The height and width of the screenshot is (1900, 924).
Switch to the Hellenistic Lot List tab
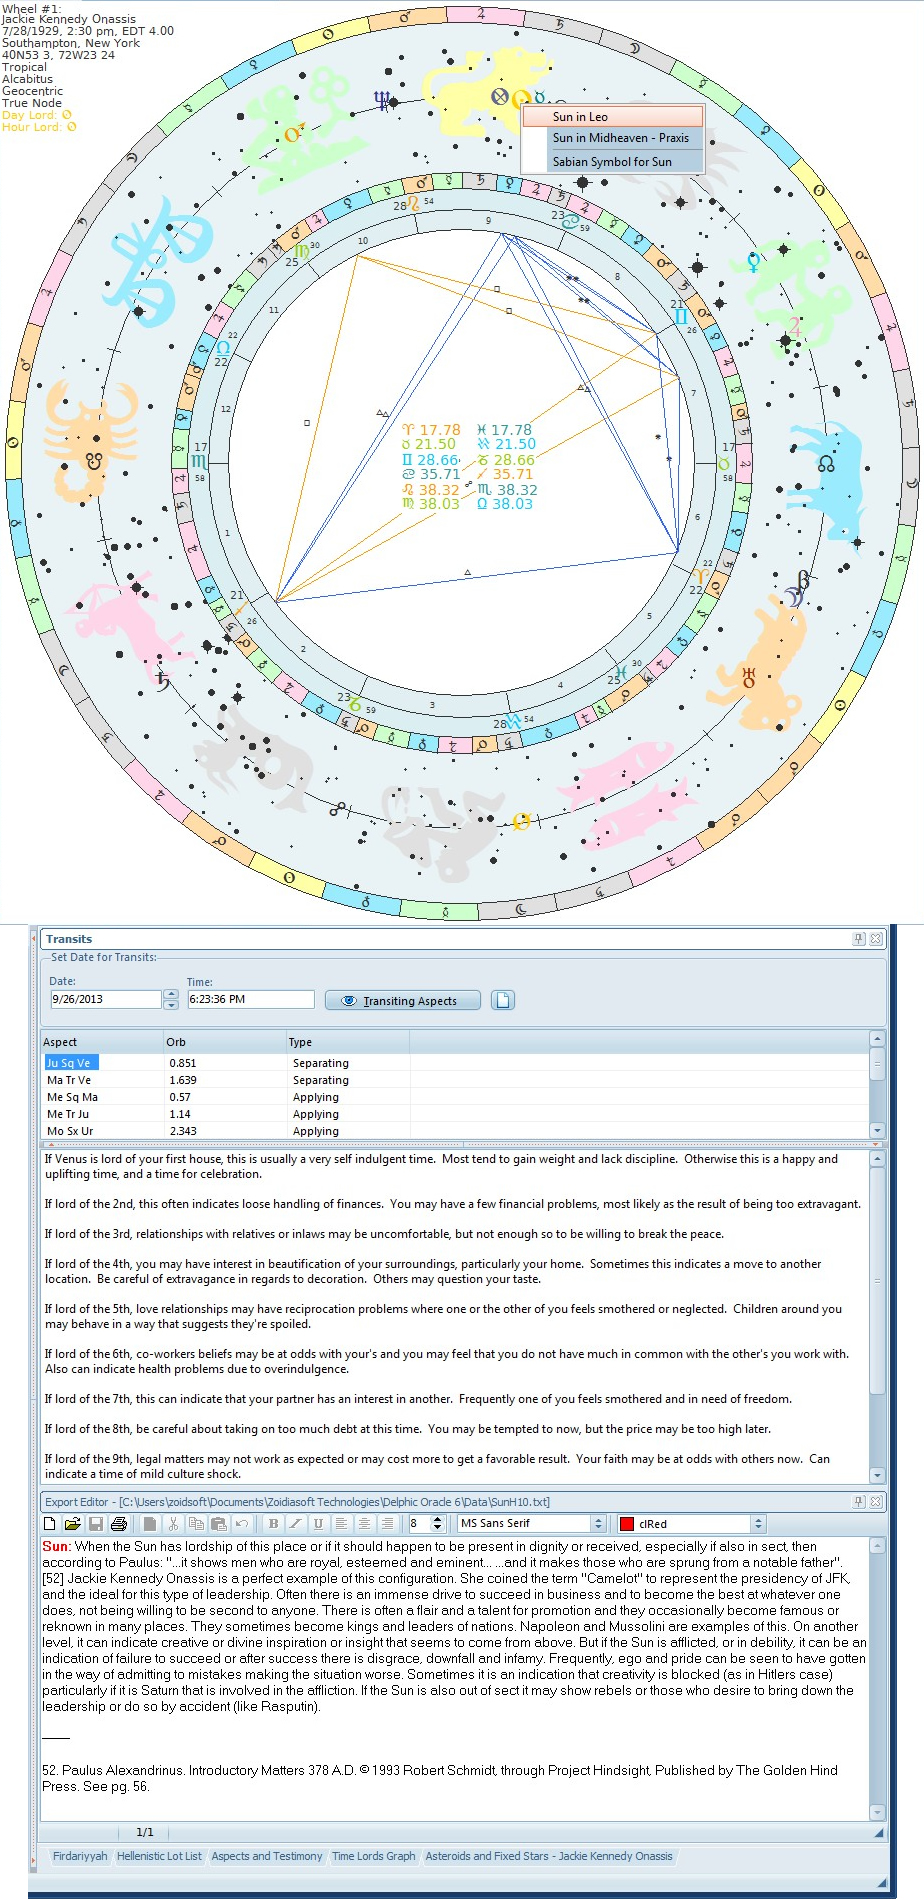(159, 1856)
